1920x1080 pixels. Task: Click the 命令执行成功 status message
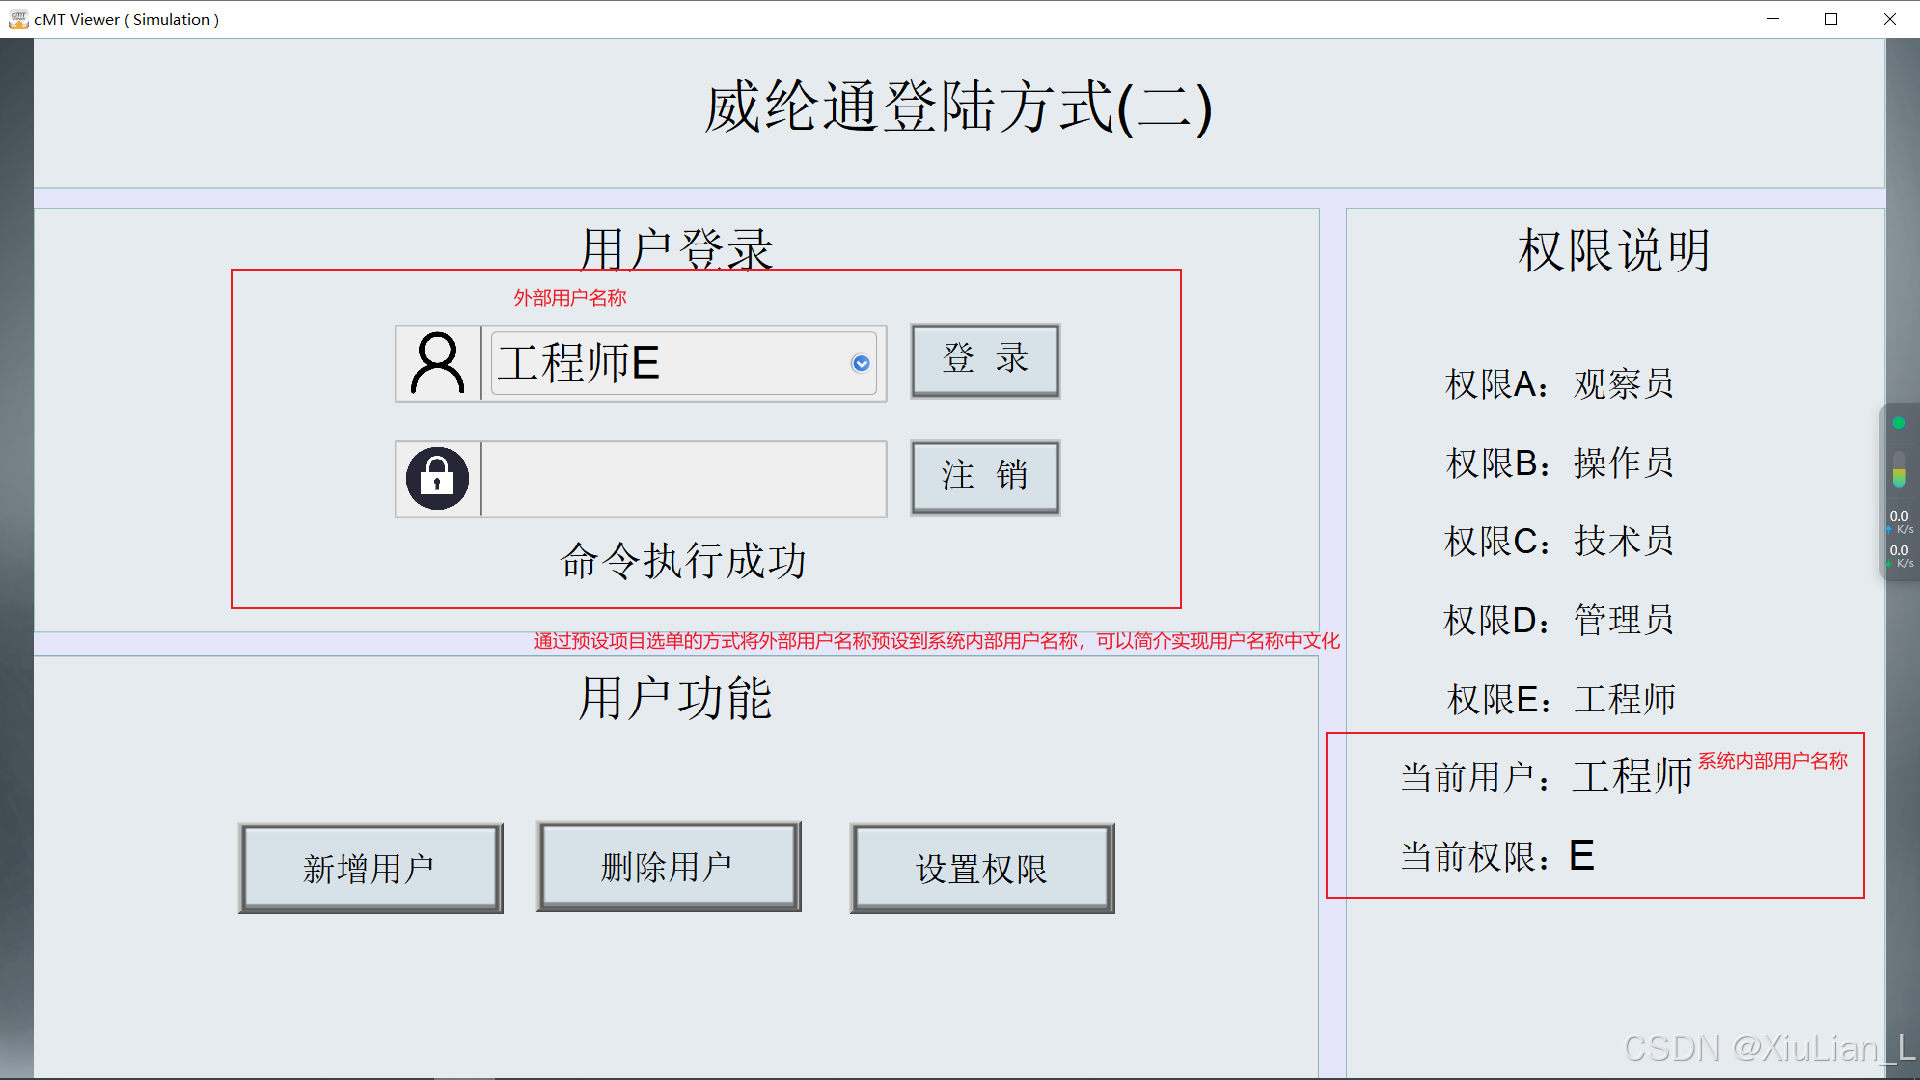[683, 561]
